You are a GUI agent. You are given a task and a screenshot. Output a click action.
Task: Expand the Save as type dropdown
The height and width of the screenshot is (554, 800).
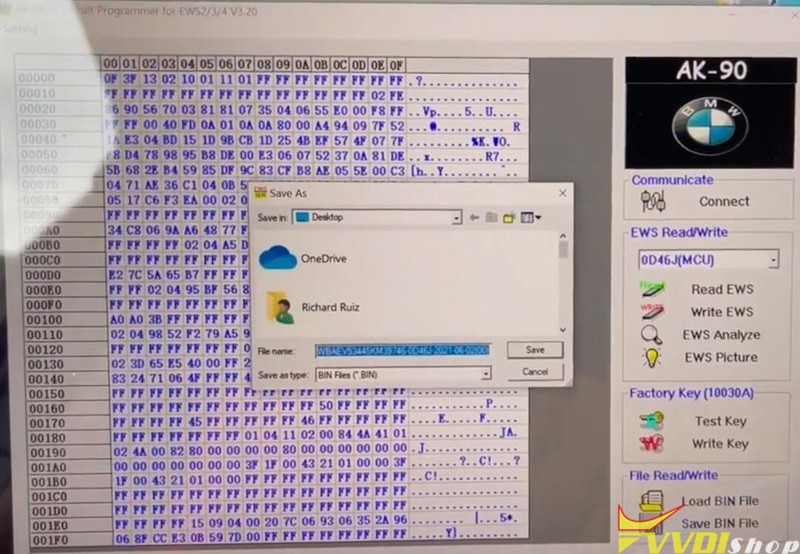coord(486,374)
